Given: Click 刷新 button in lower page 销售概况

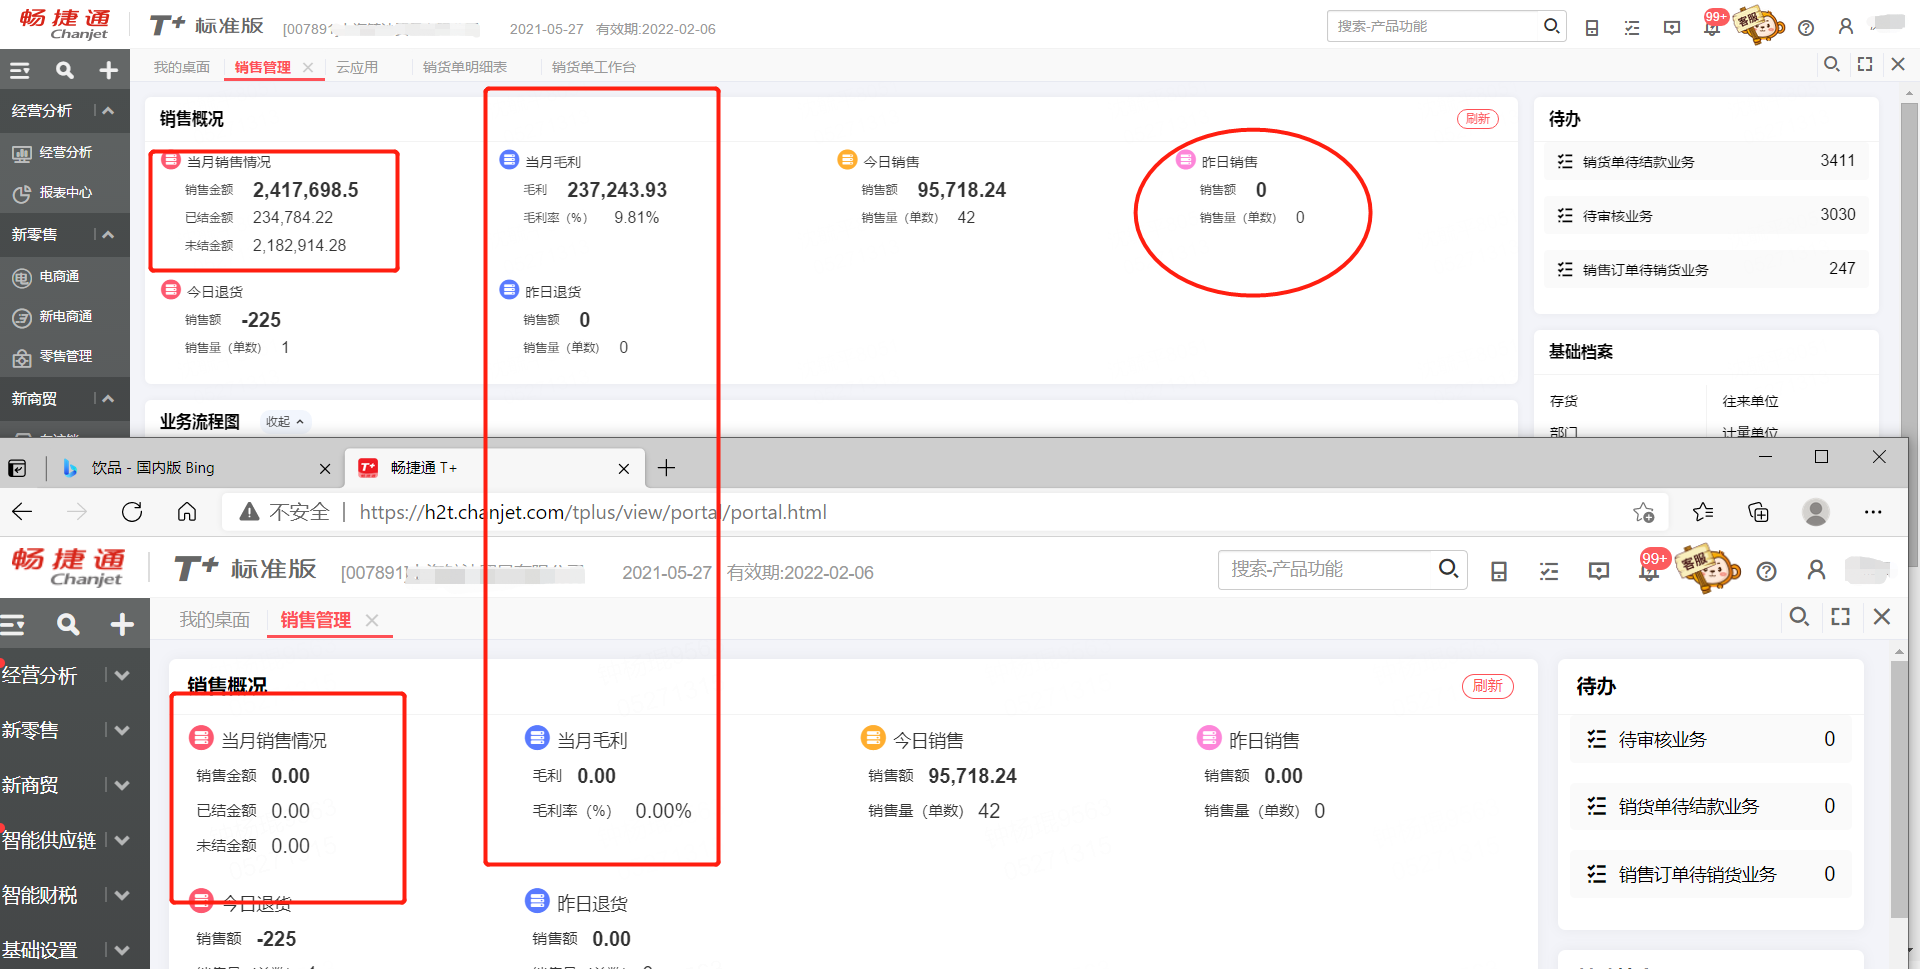Looking at the screenshot, I should (x=1488, y=686).
